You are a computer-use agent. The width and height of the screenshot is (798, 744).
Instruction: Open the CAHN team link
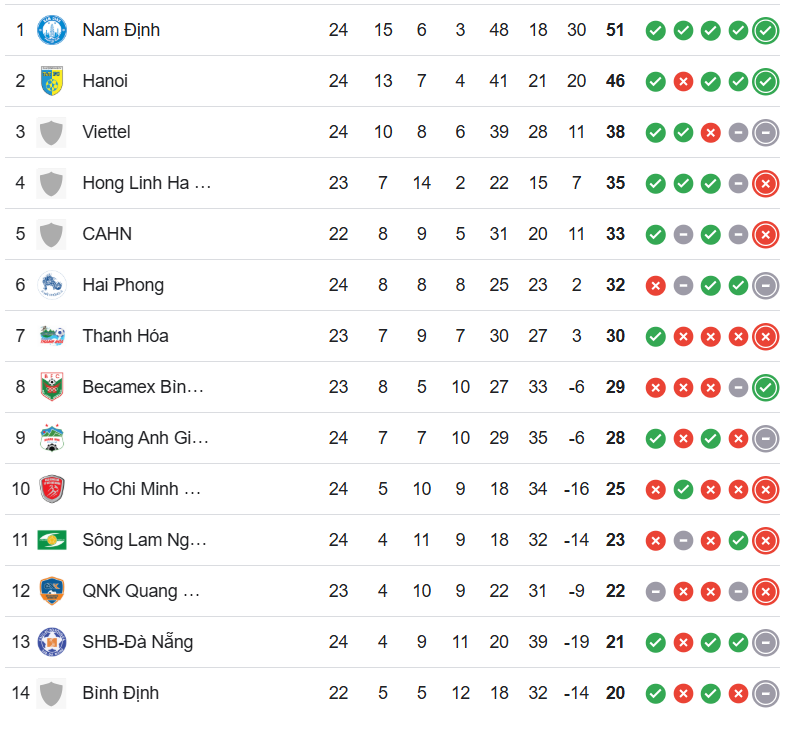click(107, 234)
